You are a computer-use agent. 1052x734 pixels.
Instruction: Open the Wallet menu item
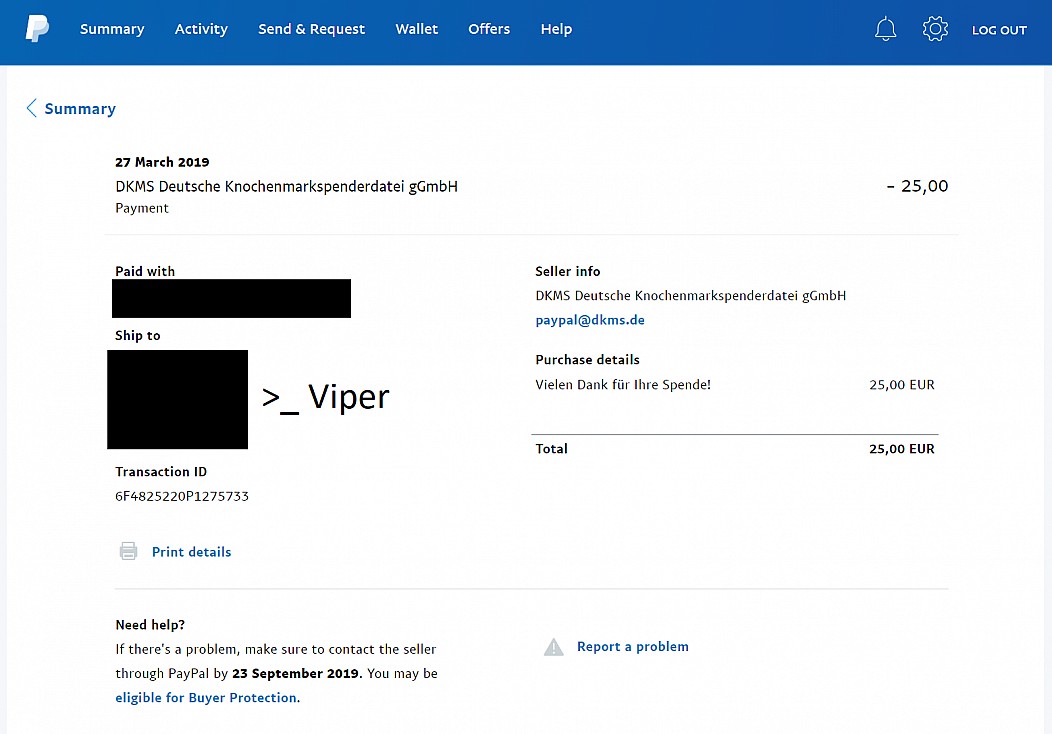[x=417, y=29]
